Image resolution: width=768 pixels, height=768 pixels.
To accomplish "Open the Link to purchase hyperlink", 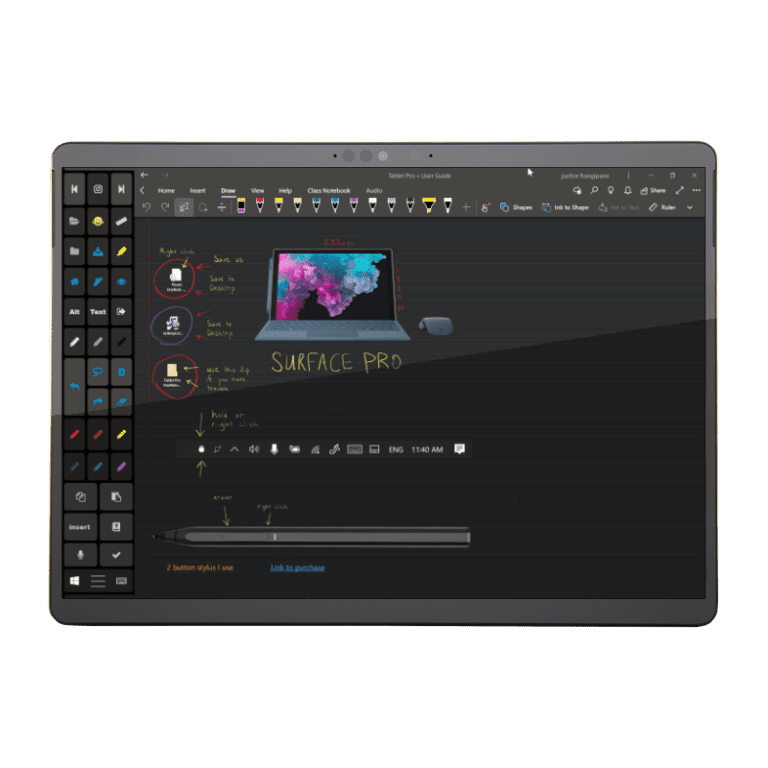I will (x=297, y=568).
